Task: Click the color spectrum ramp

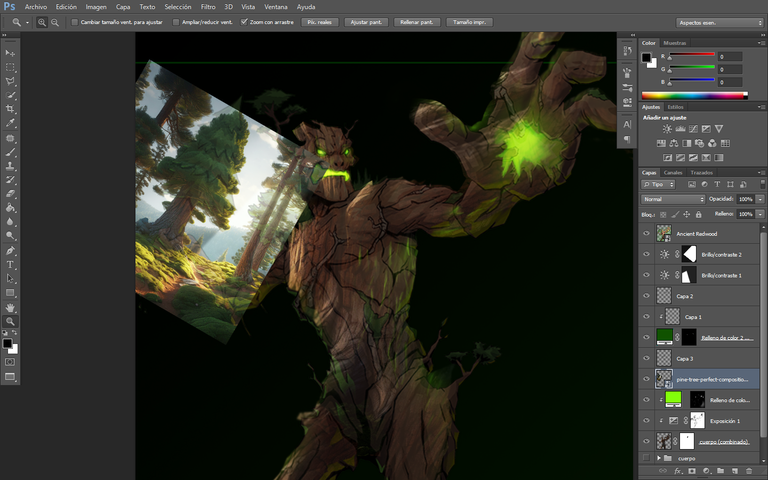Action: (695, 96)
